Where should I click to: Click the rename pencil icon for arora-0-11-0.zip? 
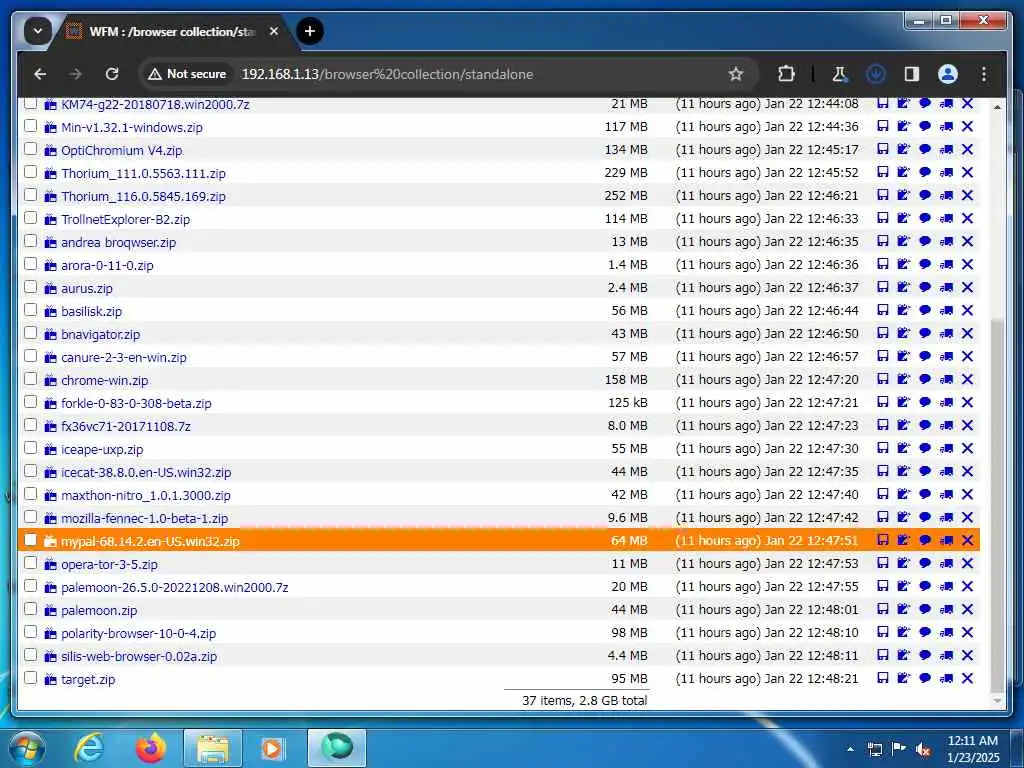pyautogui.click(x=904, y=264)
